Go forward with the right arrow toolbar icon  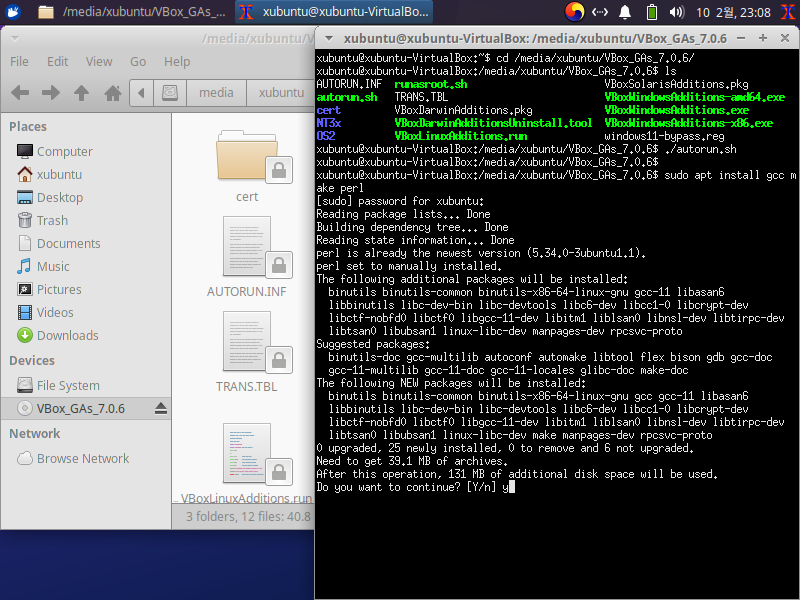(51, 93)
